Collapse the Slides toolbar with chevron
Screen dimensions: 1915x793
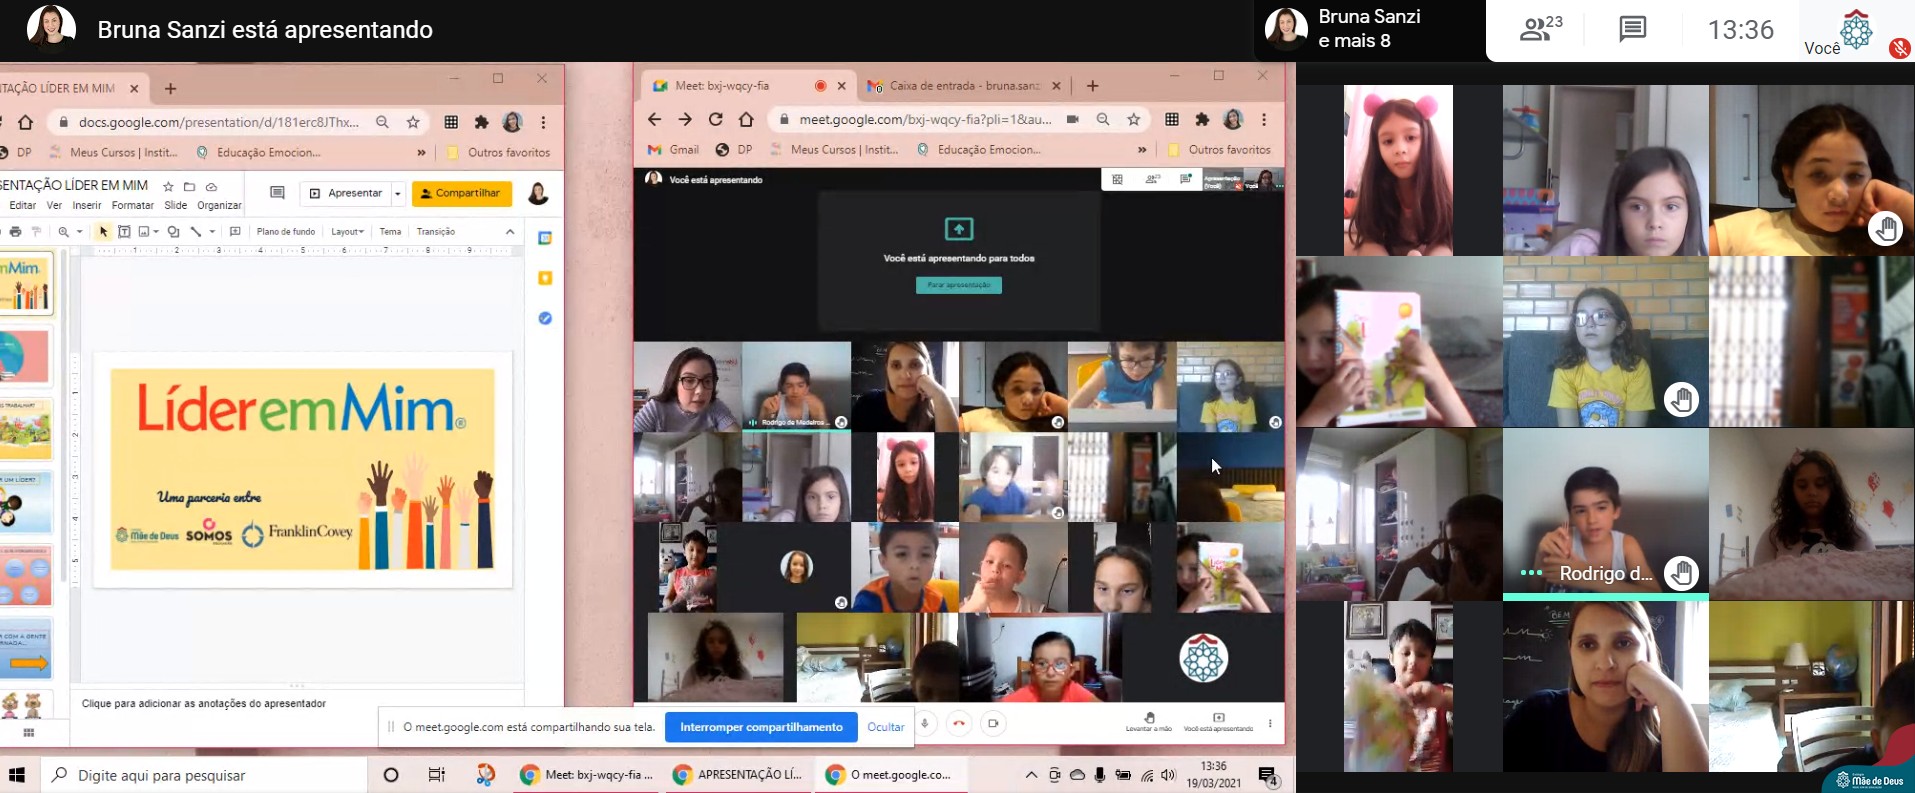[510, 232]
